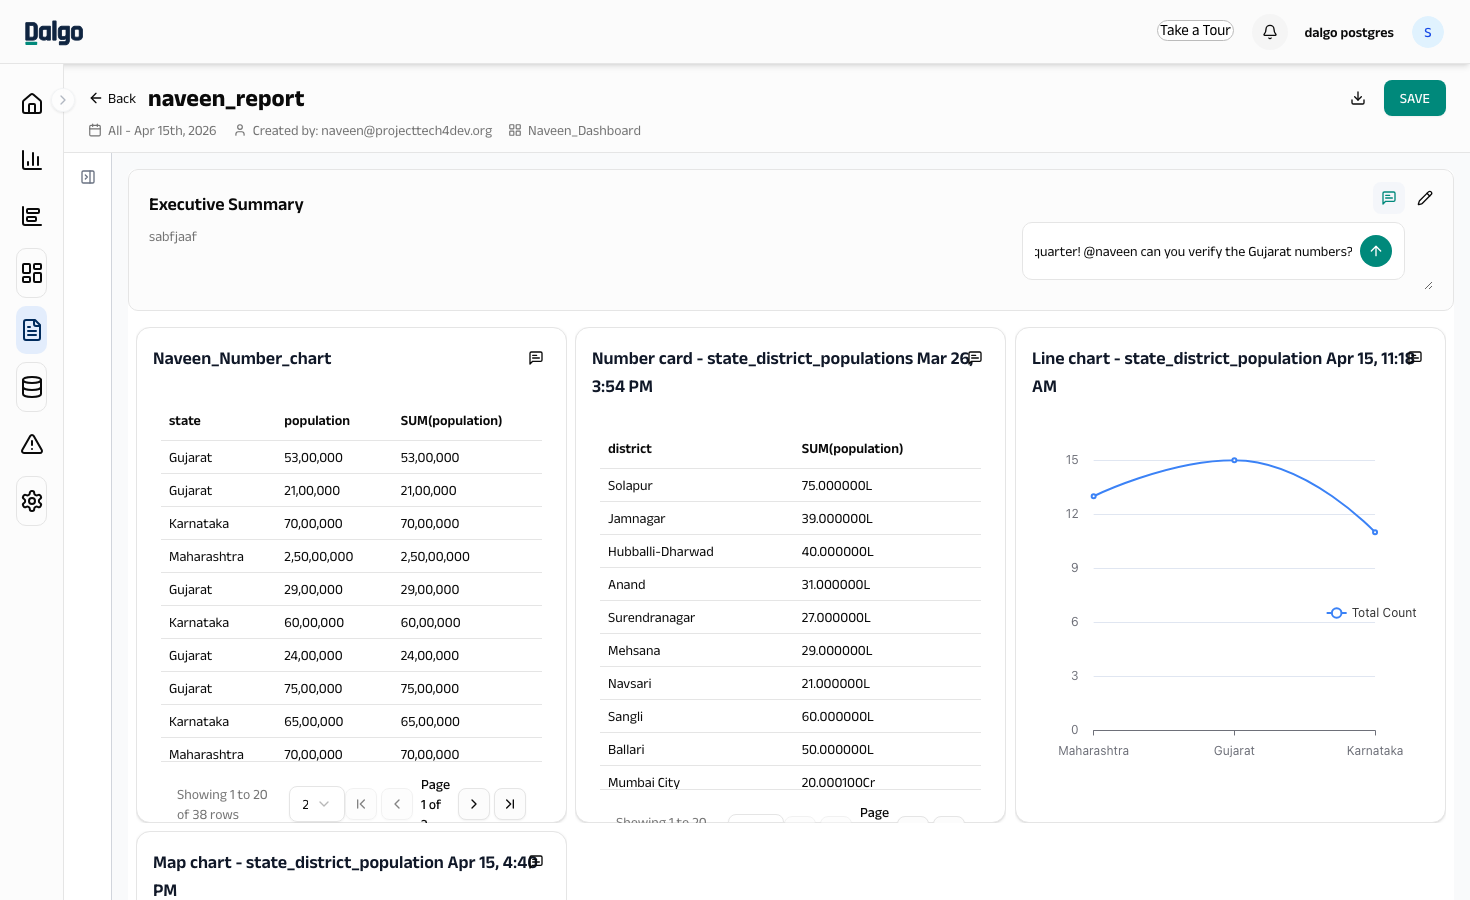
Task: Send comment with green arrow button
Action: [x=1376, y=251]
